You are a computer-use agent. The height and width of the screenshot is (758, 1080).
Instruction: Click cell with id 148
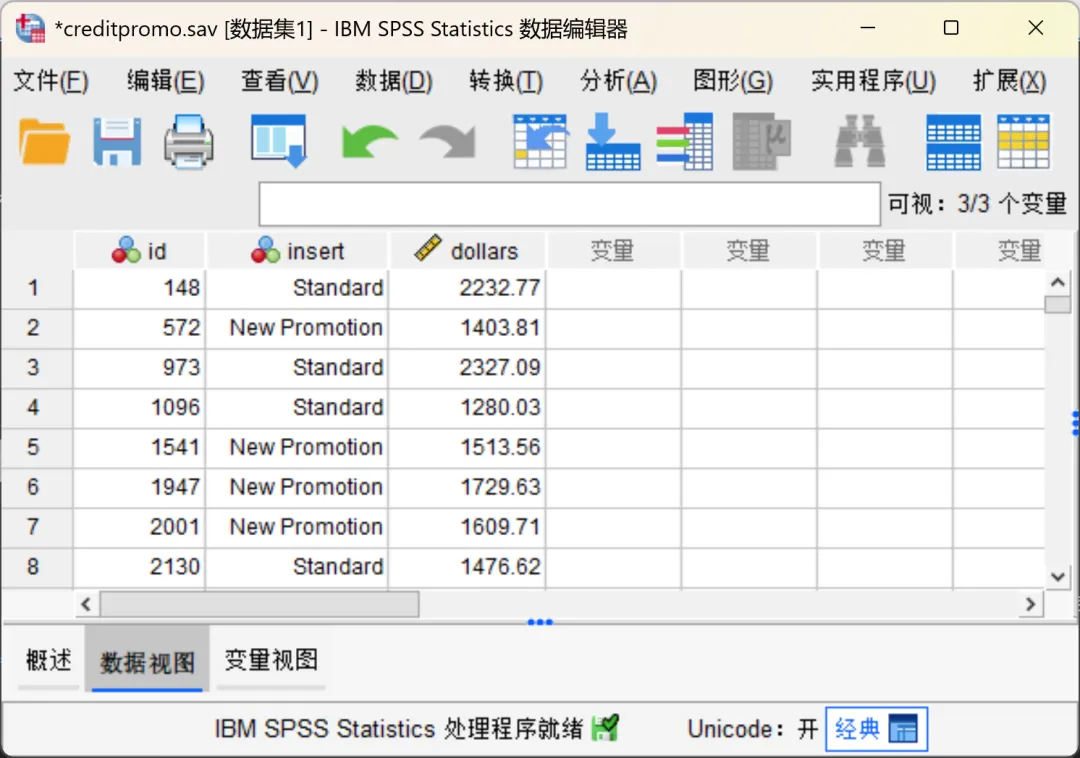[x=139, y=288]
